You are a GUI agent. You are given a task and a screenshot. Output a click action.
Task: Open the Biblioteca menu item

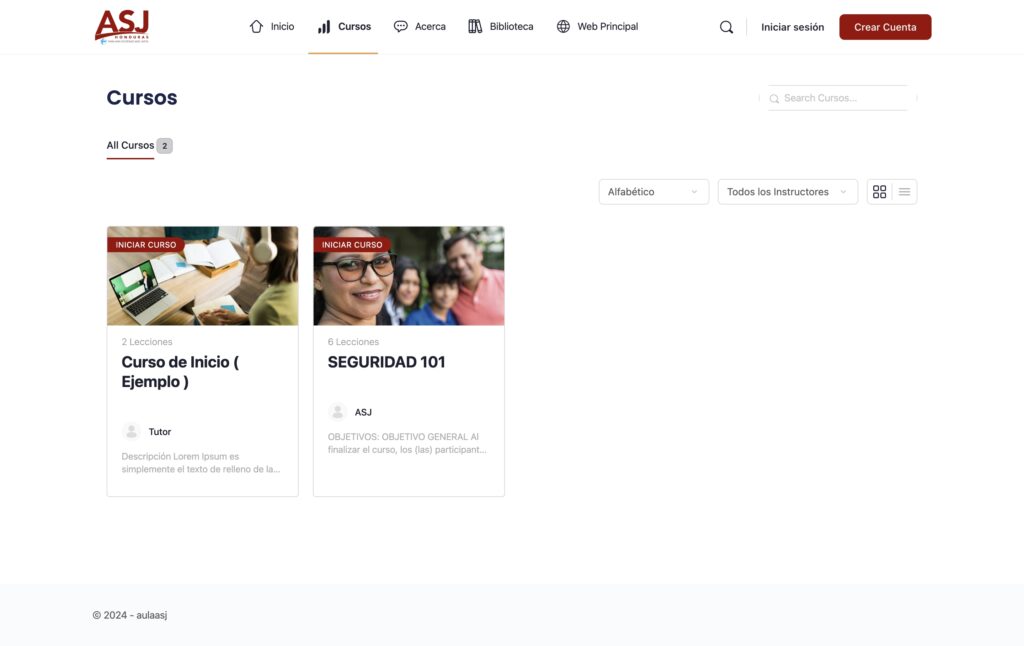point(501,27)
